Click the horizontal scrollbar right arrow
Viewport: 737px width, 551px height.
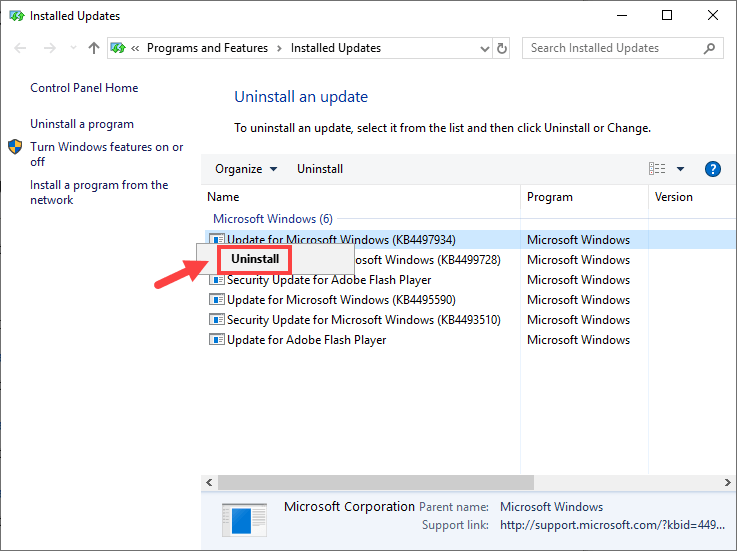[x=728, y=482]
